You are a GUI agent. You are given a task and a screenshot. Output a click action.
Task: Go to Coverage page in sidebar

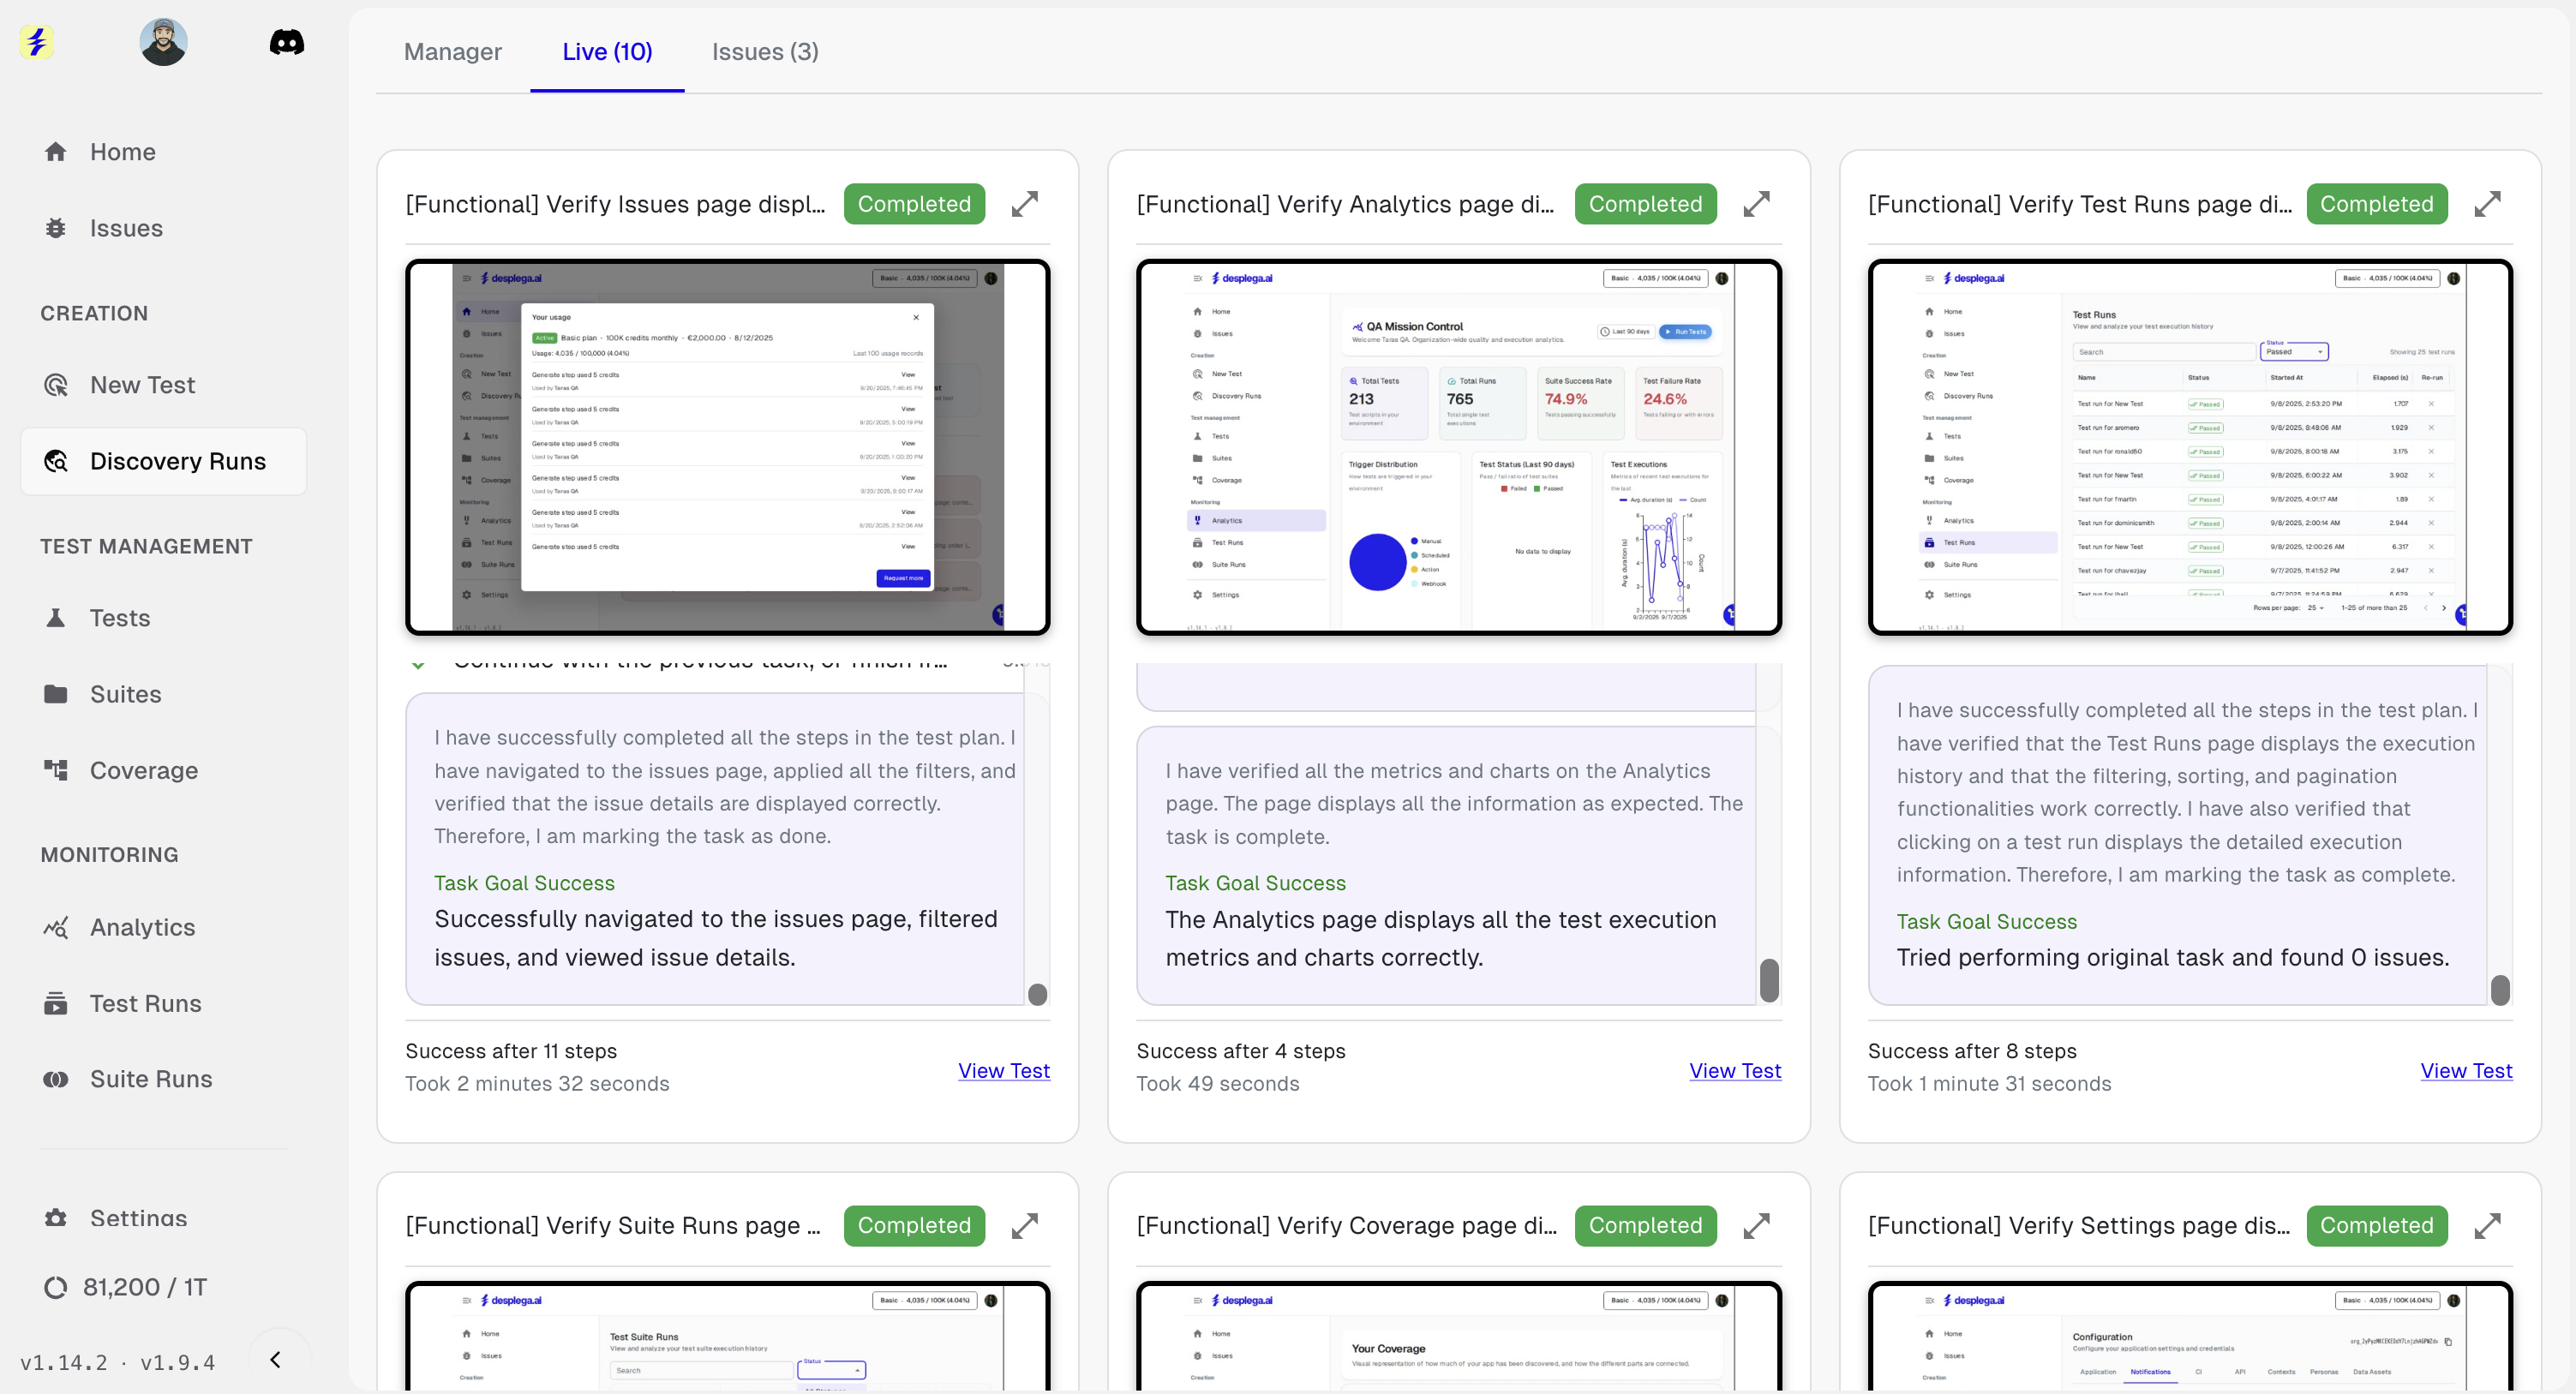(x=143, y=770)
